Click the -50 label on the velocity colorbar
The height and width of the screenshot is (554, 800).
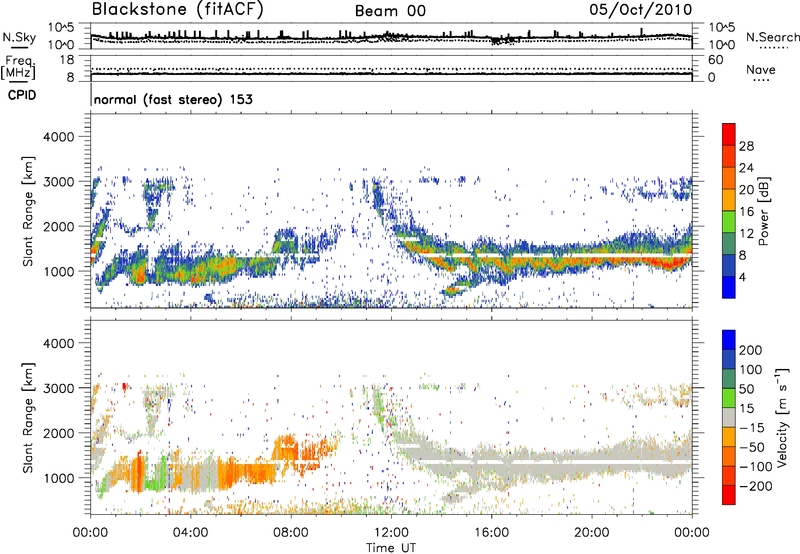[751, 447]
